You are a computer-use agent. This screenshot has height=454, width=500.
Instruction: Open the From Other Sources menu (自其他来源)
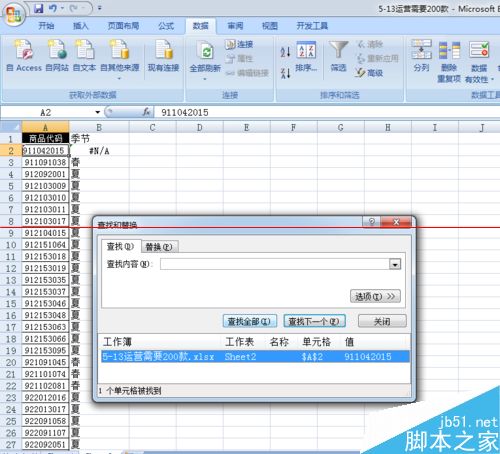pyautogui.click(x=120, y=59)
